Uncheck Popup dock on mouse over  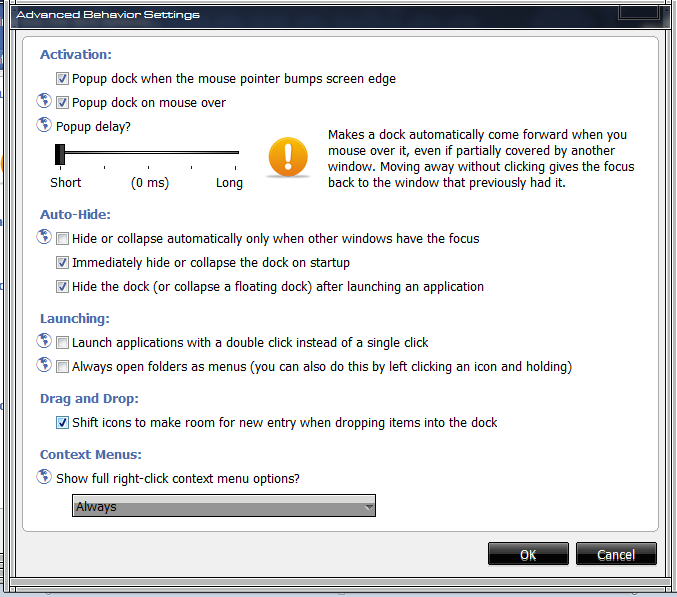pyautogui.click(x=63, y=102)
